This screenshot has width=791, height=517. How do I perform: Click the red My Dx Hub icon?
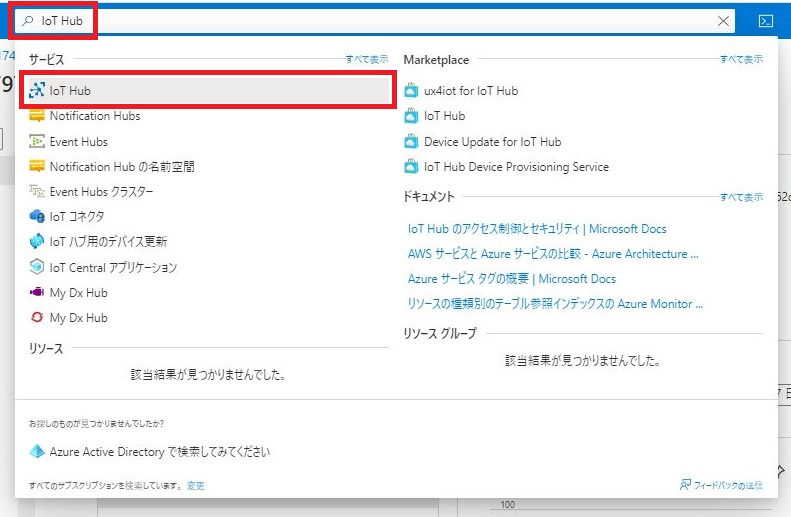(37, 317)
